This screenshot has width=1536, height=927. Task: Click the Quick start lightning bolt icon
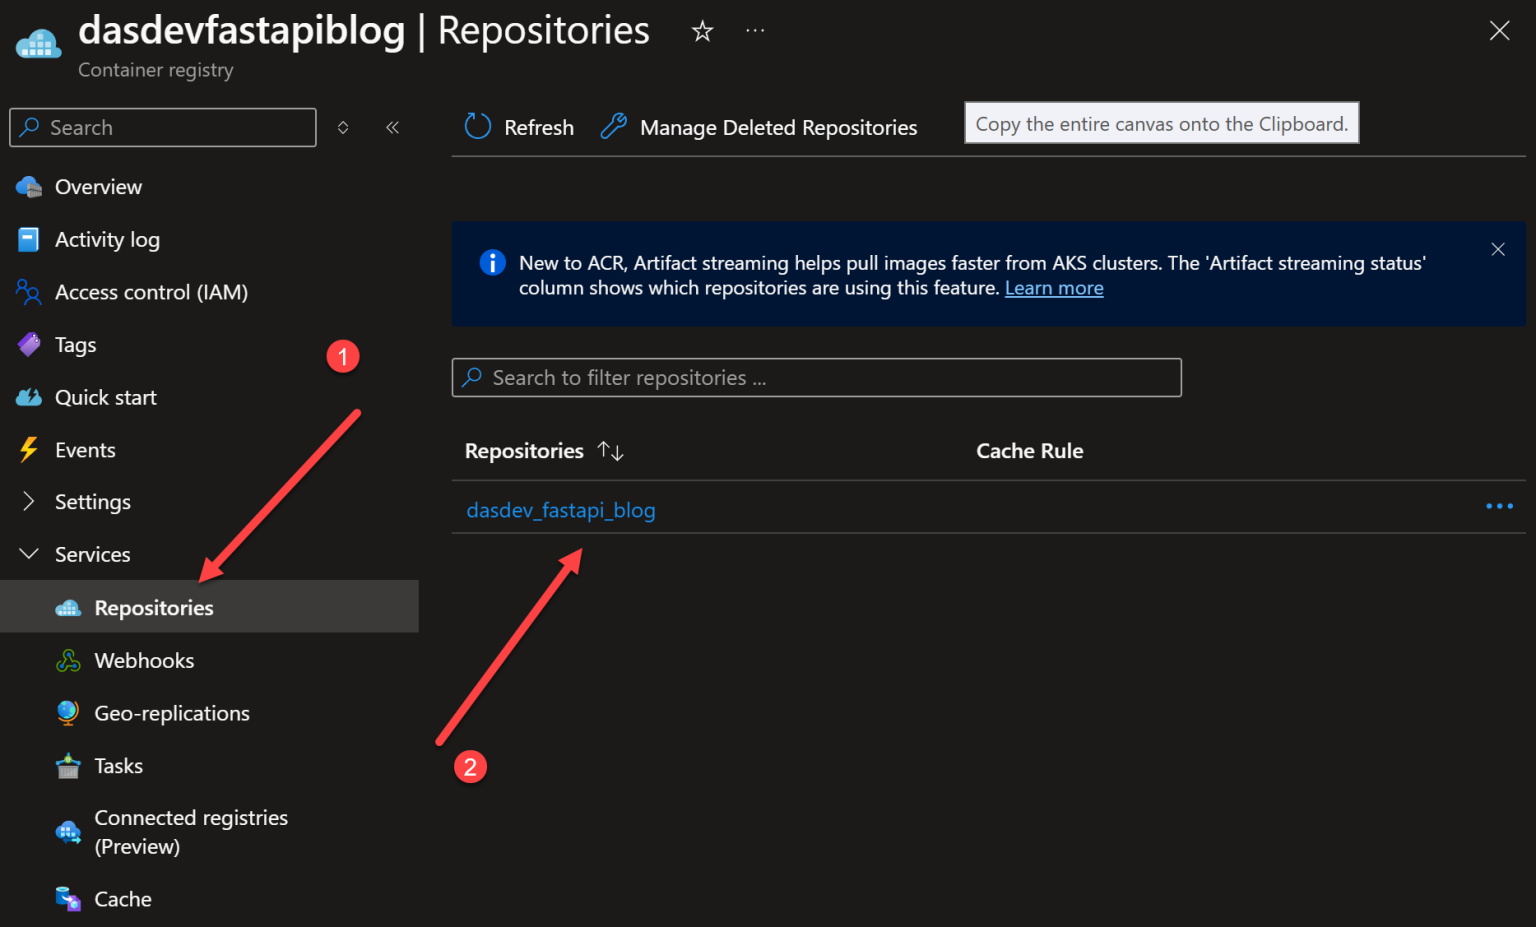click(x=28, y=397)
